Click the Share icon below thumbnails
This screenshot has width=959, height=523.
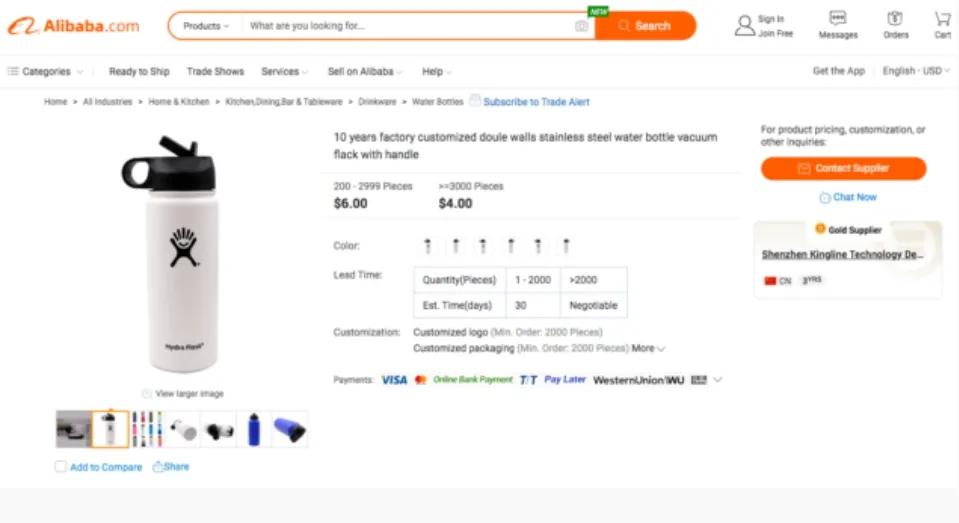[158, 467]
